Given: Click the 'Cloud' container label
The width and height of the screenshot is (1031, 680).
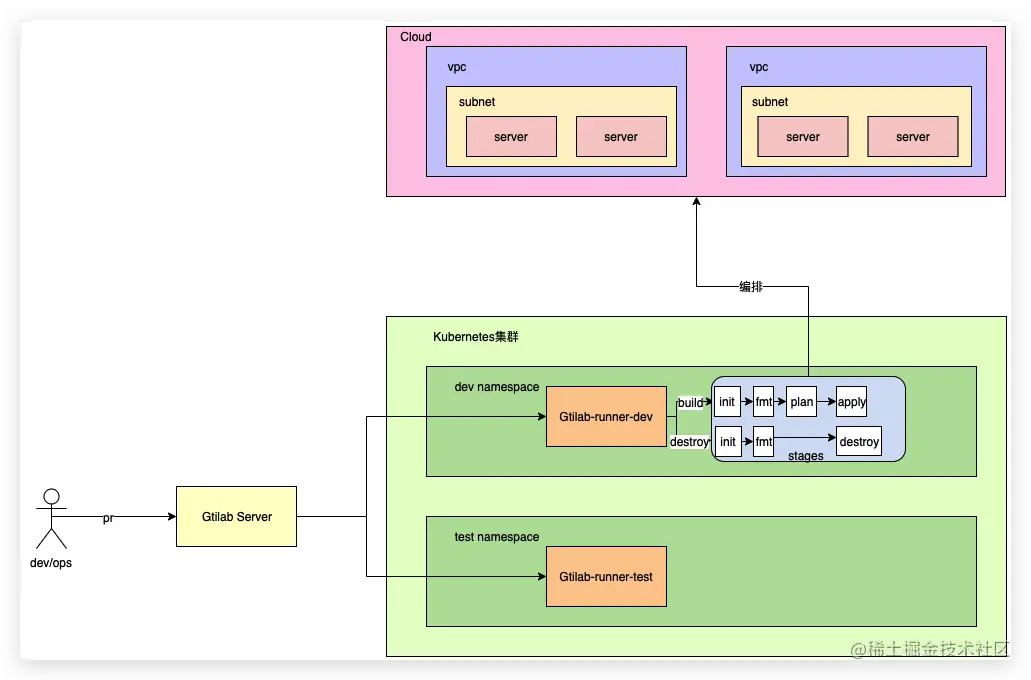Looking at the screenshot, I should (x=416, y=37).
